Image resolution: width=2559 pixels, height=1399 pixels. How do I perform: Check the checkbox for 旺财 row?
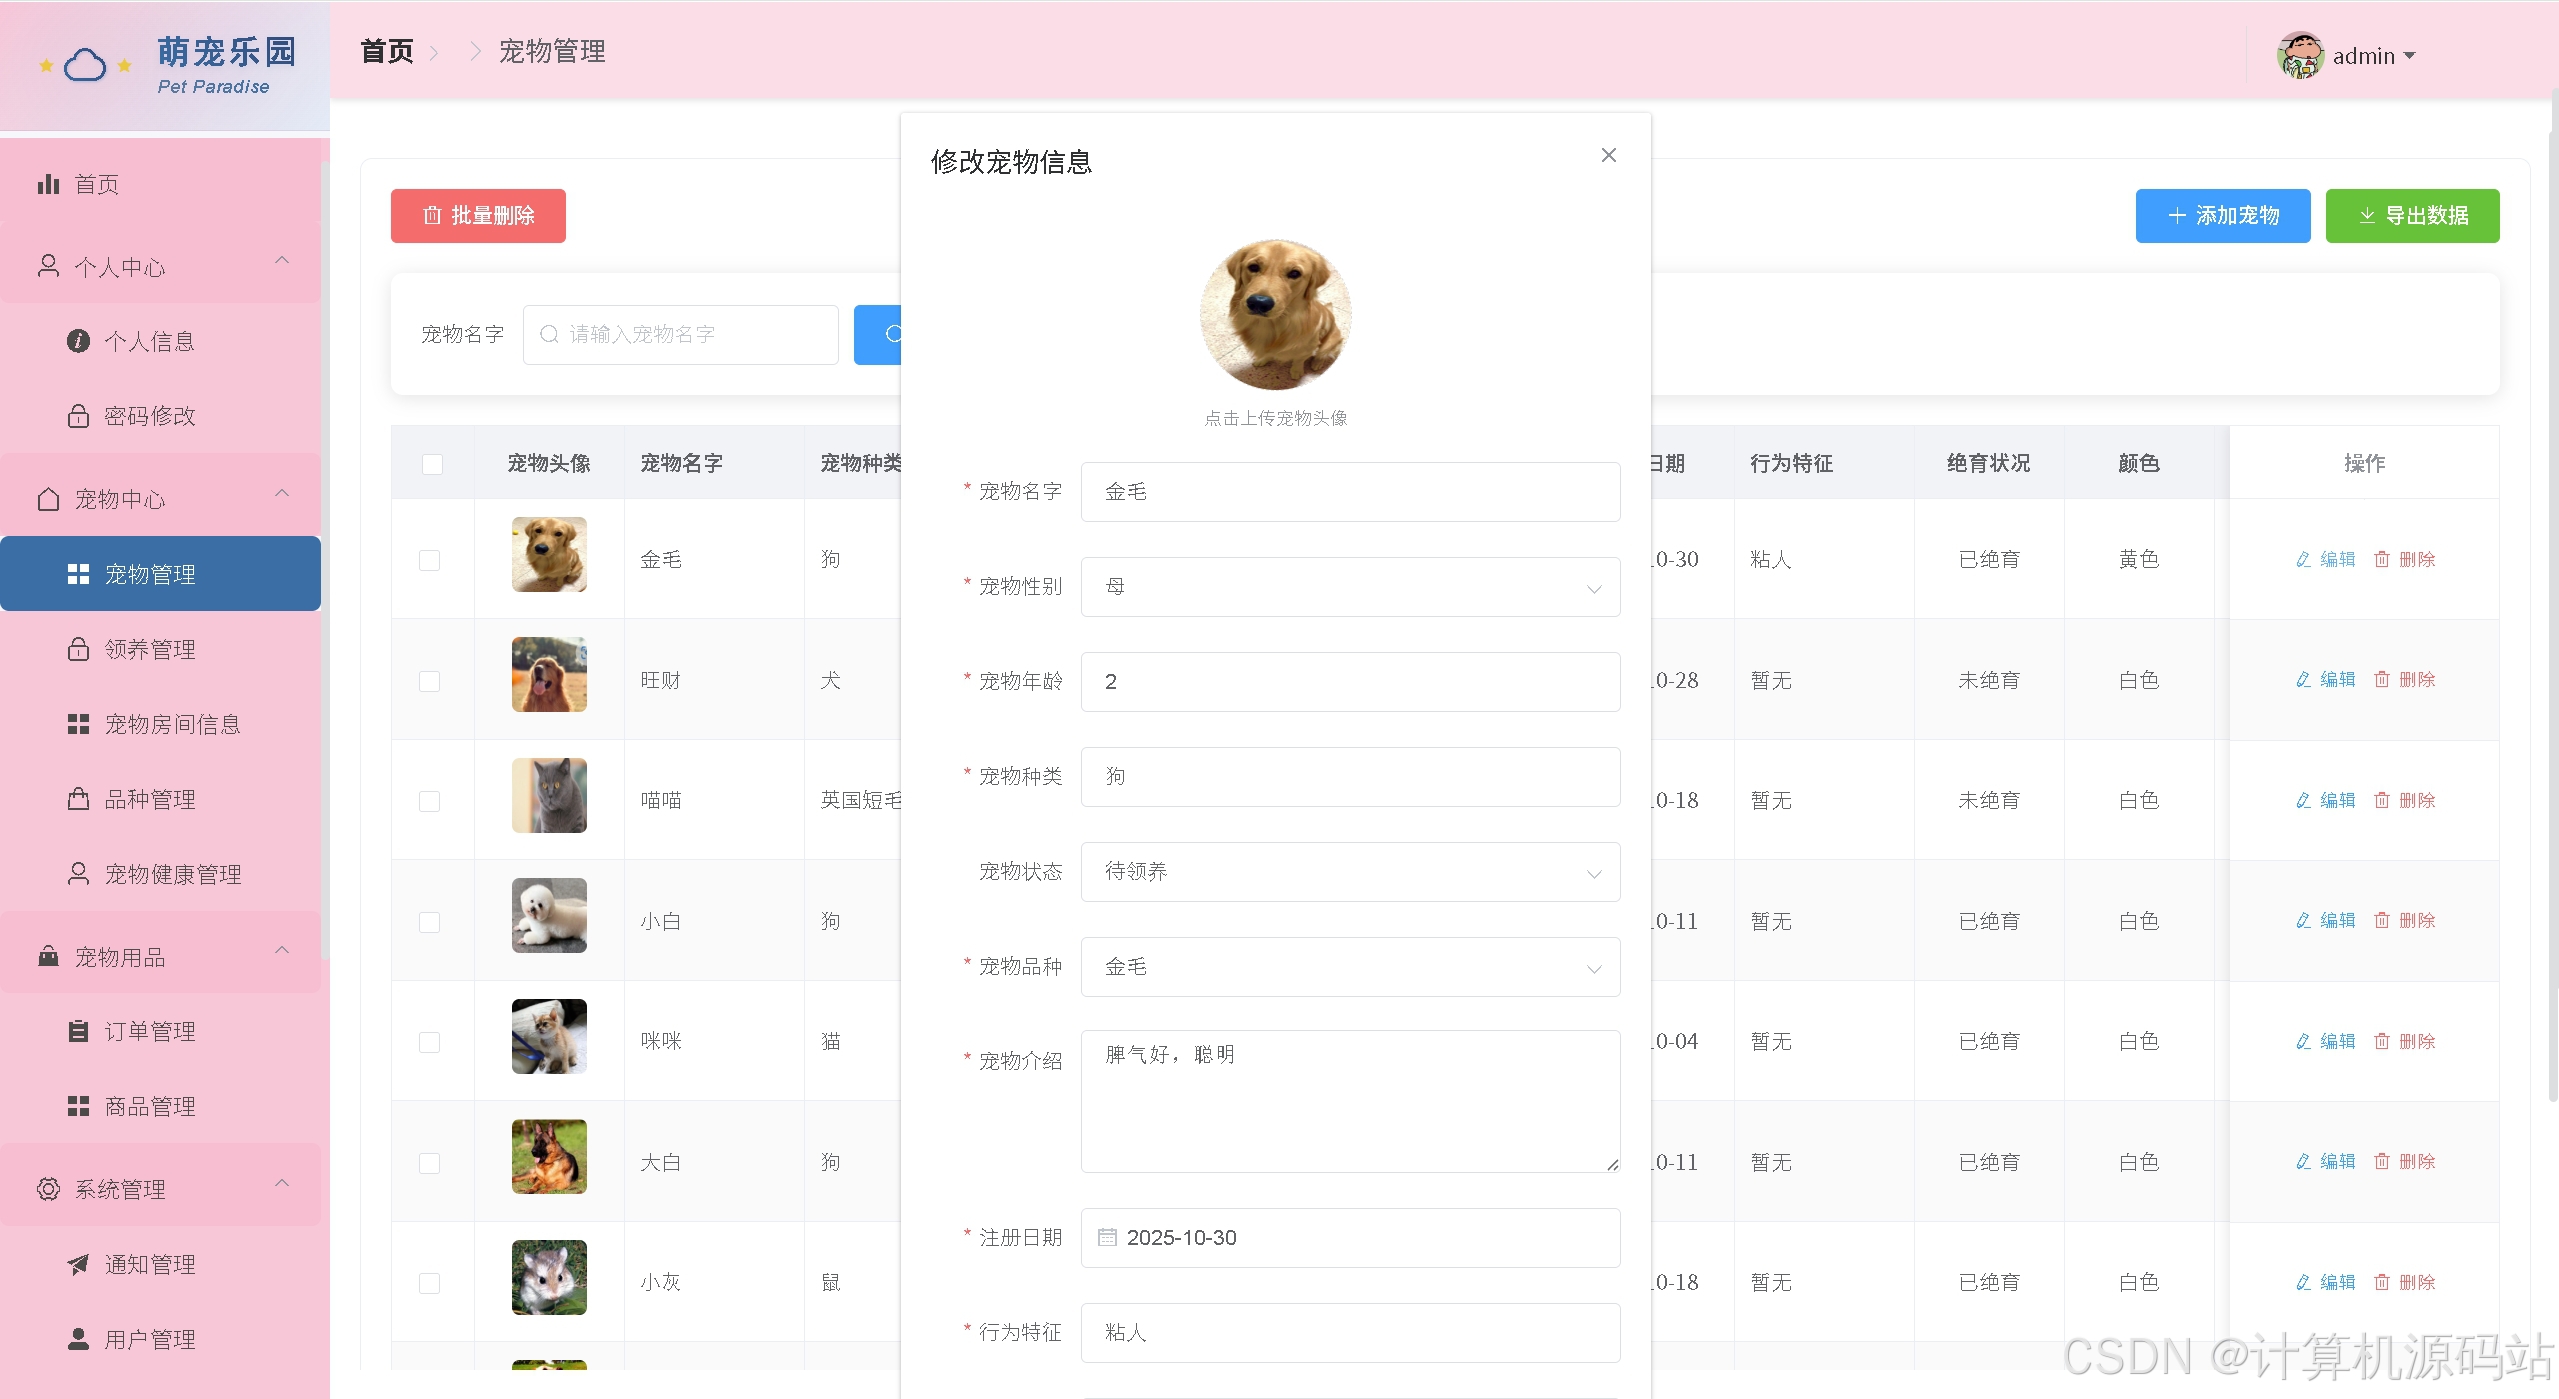(430, 681)
